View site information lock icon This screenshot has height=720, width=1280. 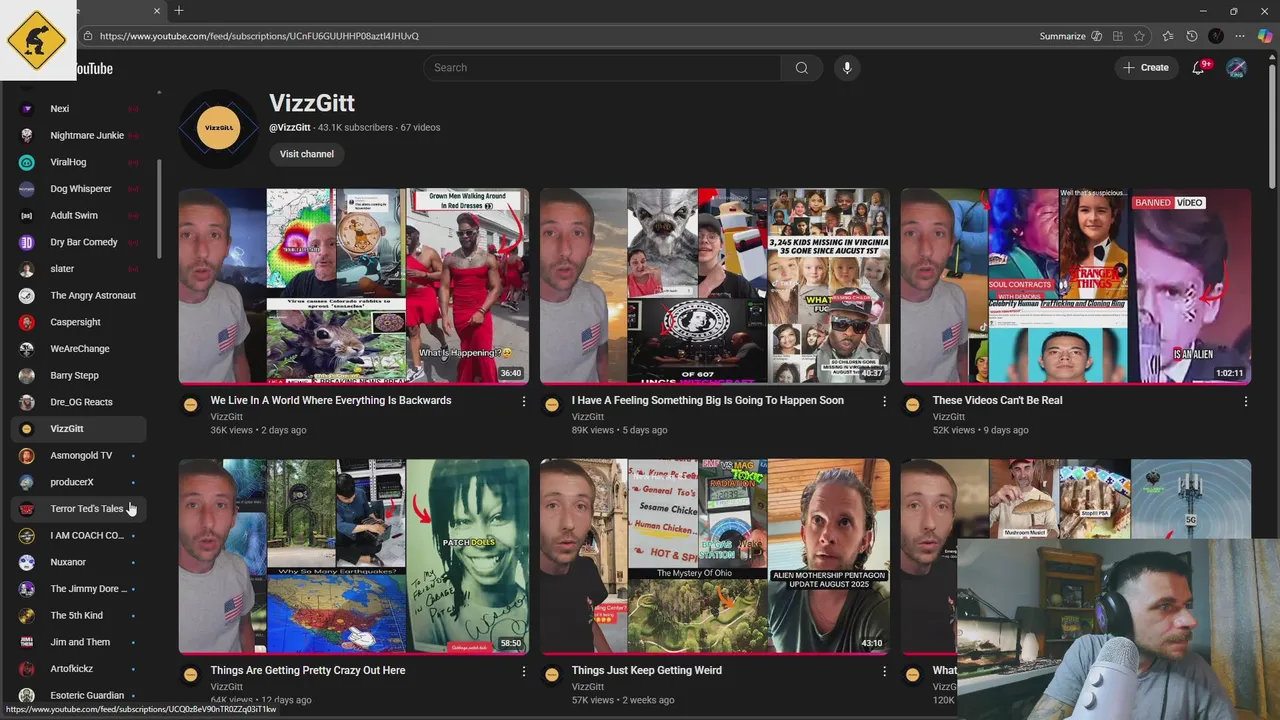click(x=88, y=36)
